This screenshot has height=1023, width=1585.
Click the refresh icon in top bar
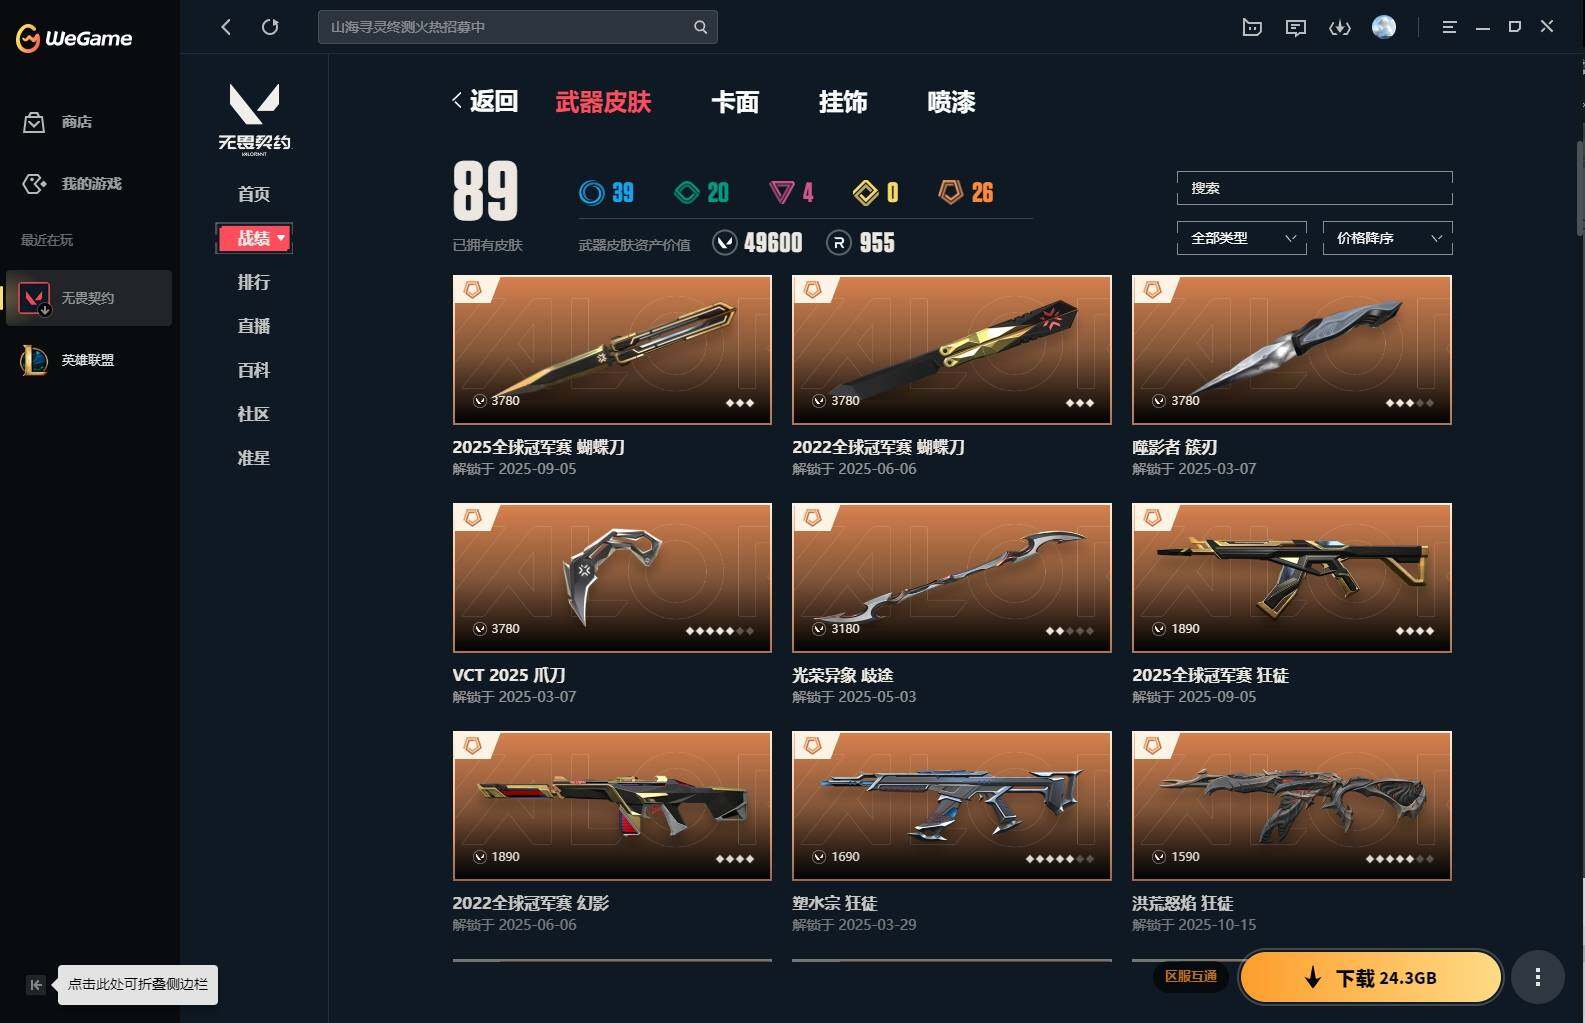(270, 27)
